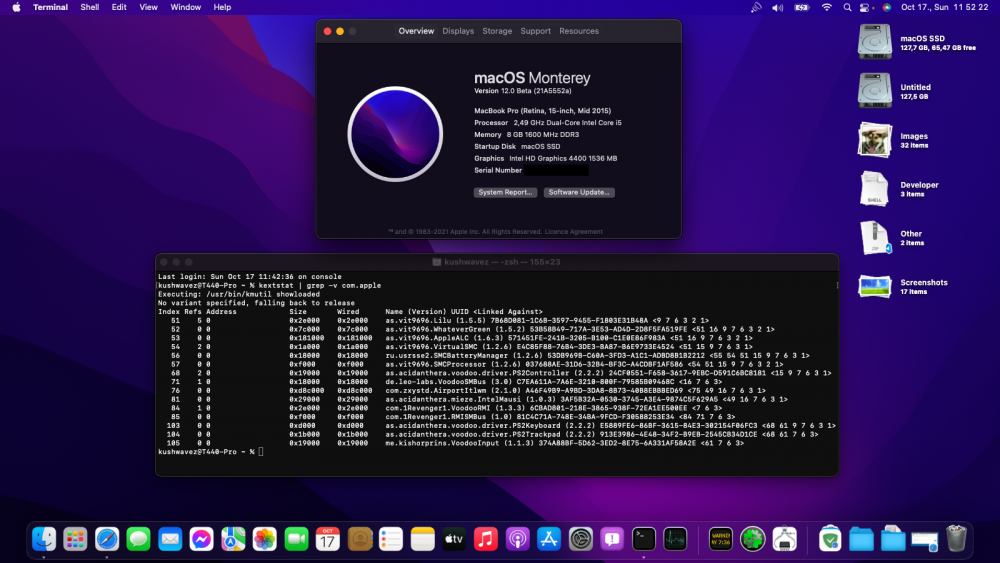Open the View menu
Viewport: 1000px width, 563px height.
coord(149,7)
